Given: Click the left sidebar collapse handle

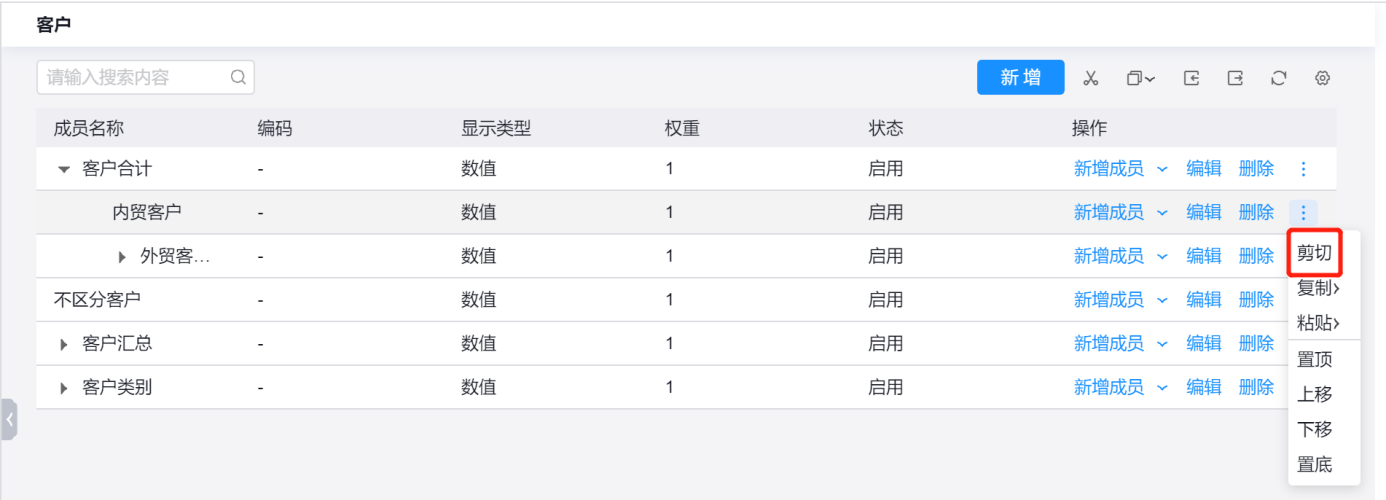Looking at the screenshot, I should [x=9, y=420].
